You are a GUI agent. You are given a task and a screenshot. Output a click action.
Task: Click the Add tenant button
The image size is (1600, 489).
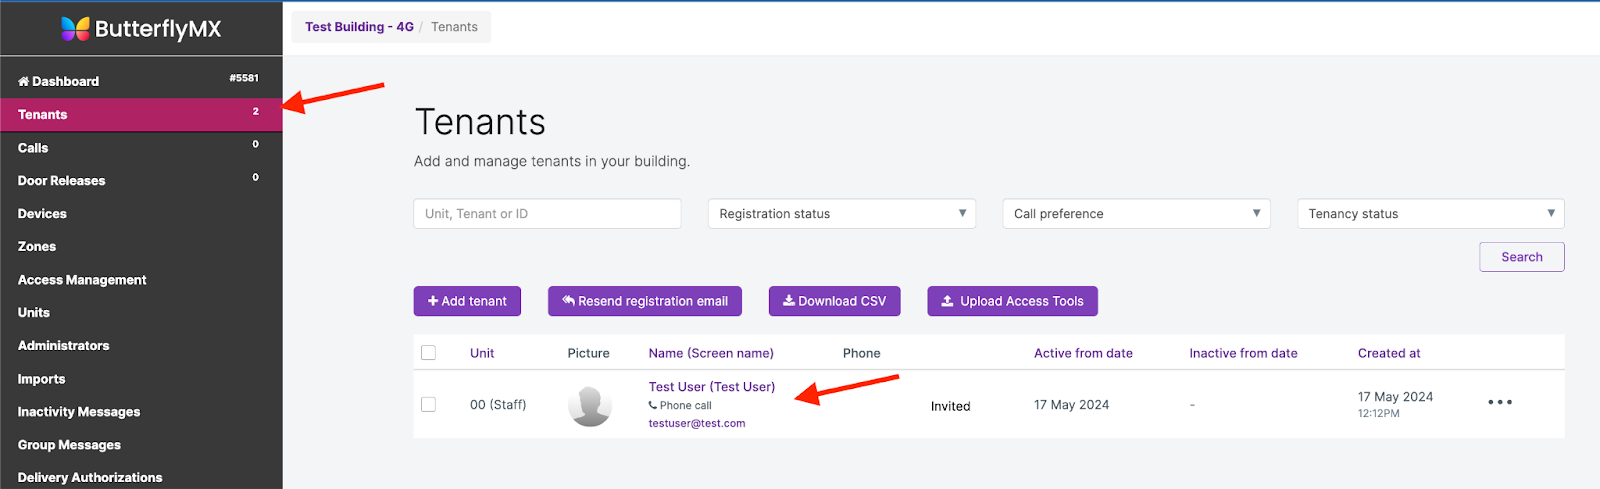point(467,301)
